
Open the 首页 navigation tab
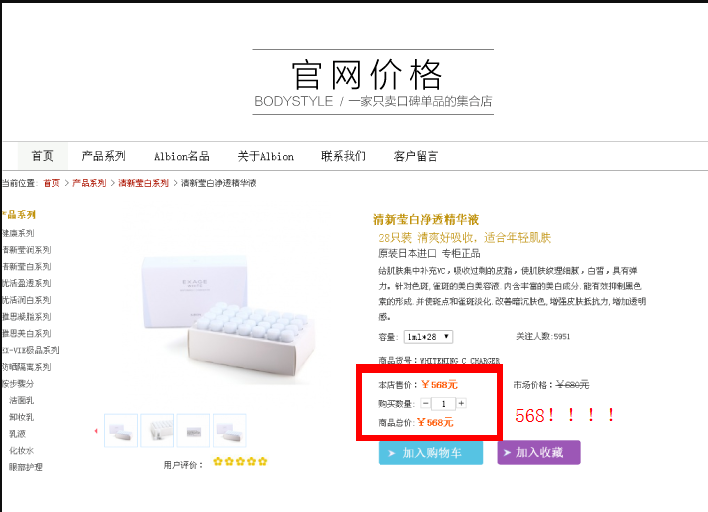[42, 156]
